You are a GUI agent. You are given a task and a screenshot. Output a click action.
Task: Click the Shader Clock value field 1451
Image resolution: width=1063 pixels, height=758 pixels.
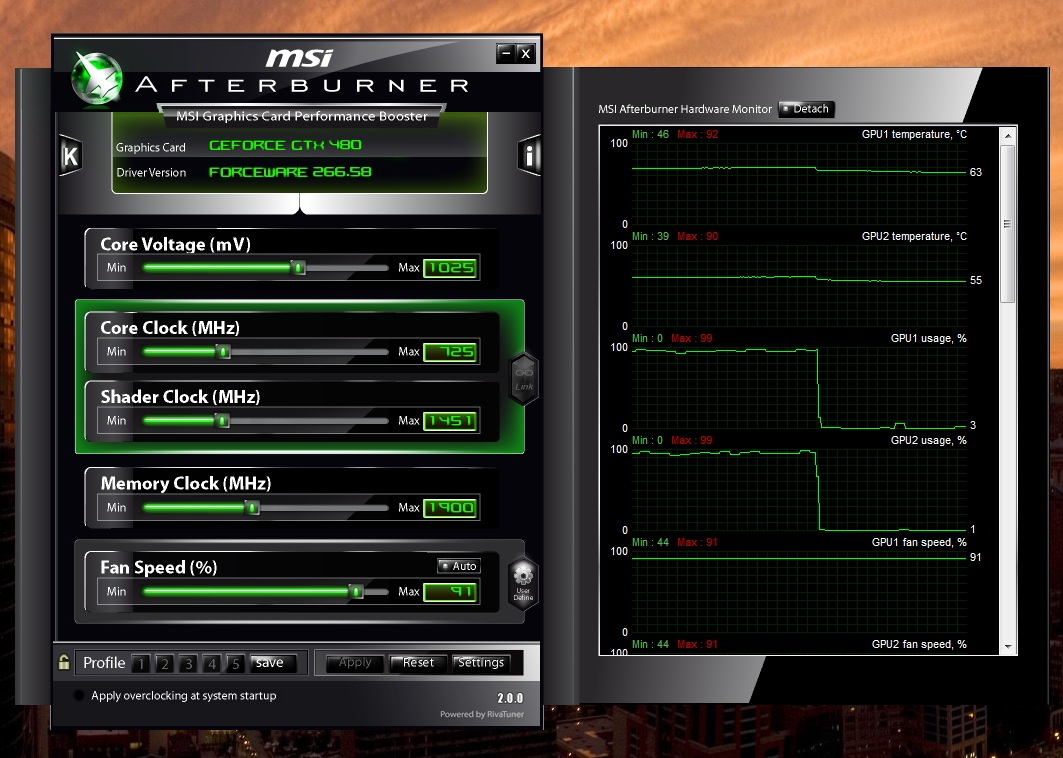(451, 421)
